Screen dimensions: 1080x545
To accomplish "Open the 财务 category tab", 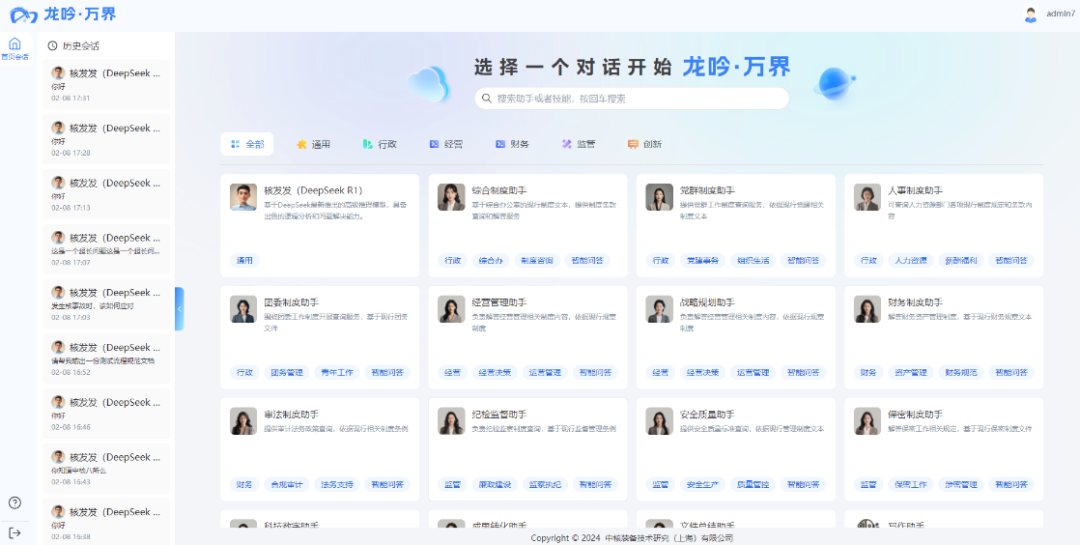I will pos(512,144).
